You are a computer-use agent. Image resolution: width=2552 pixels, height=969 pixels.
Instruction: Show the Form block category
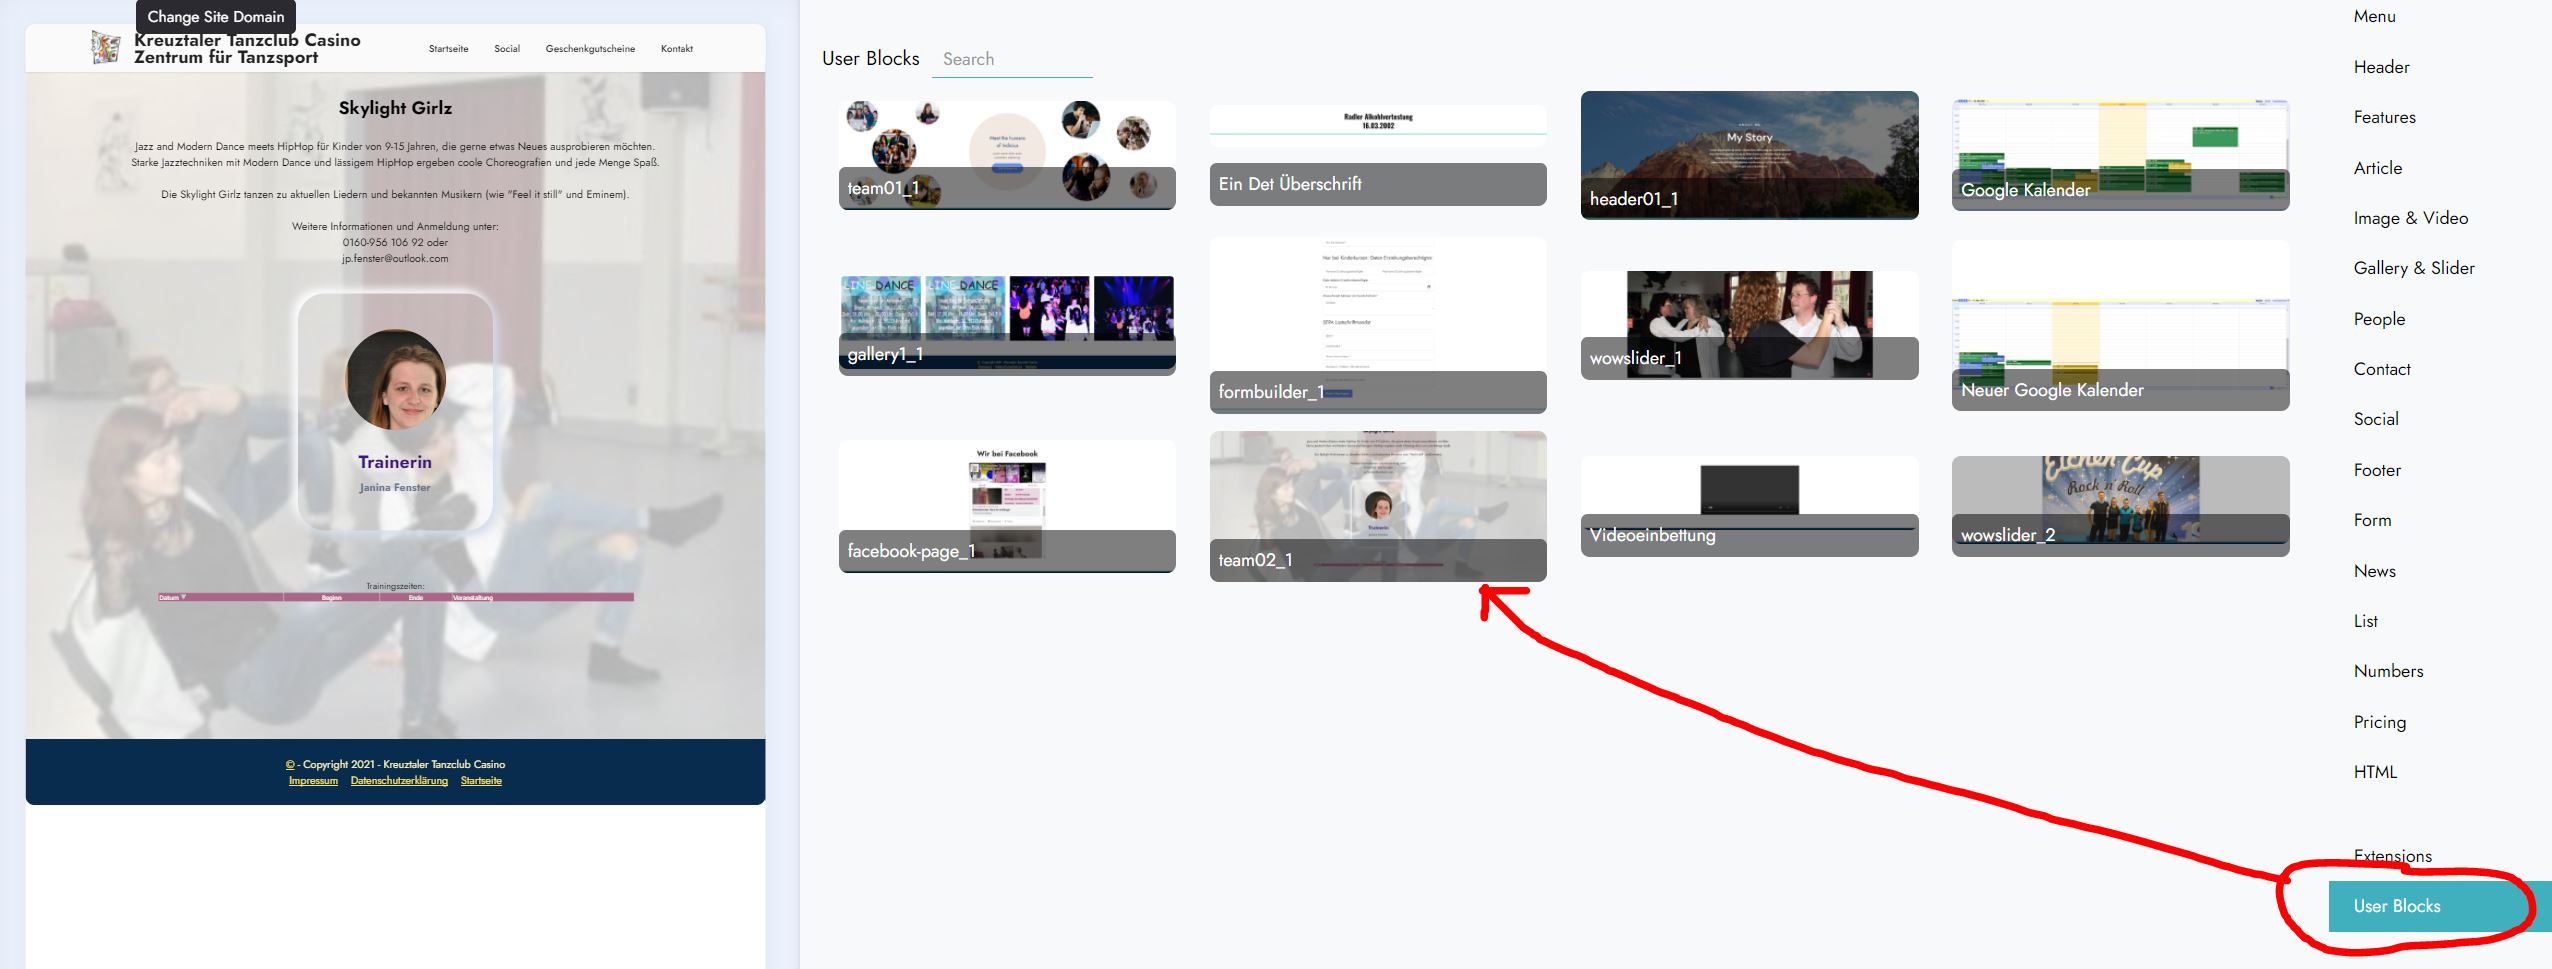coord(2372,520)
